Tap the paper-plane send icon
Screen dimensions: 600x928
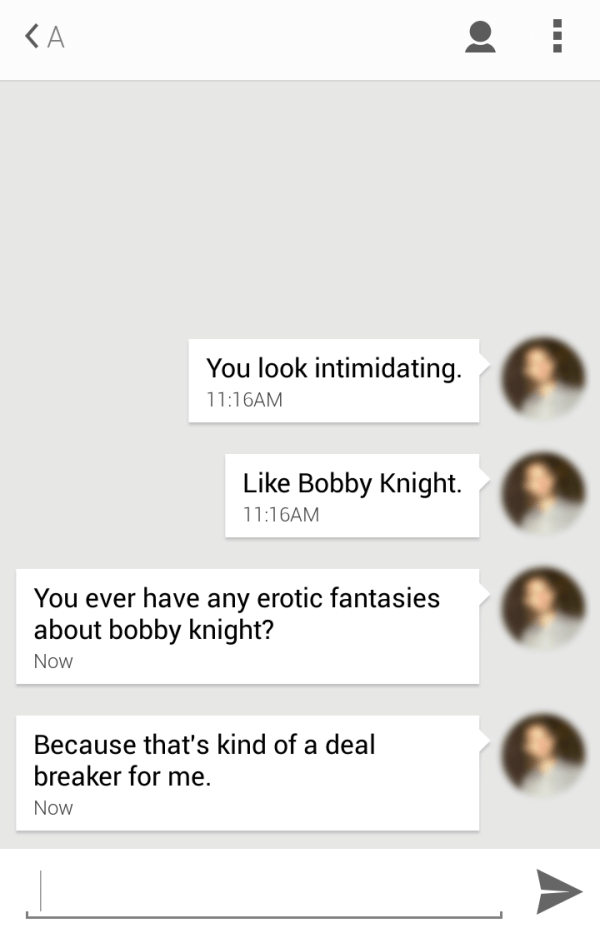tap(560, 890)
